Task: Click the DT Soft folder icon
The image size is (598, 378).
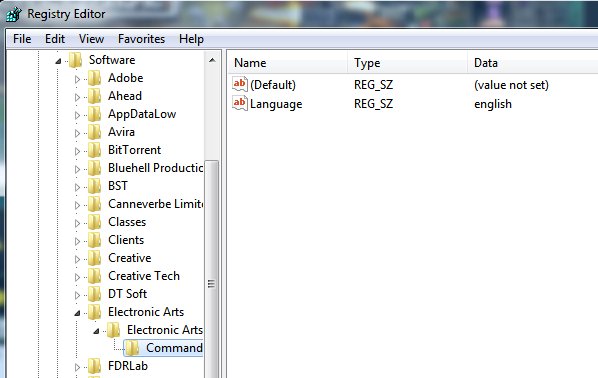Action: tap(94, 294)
